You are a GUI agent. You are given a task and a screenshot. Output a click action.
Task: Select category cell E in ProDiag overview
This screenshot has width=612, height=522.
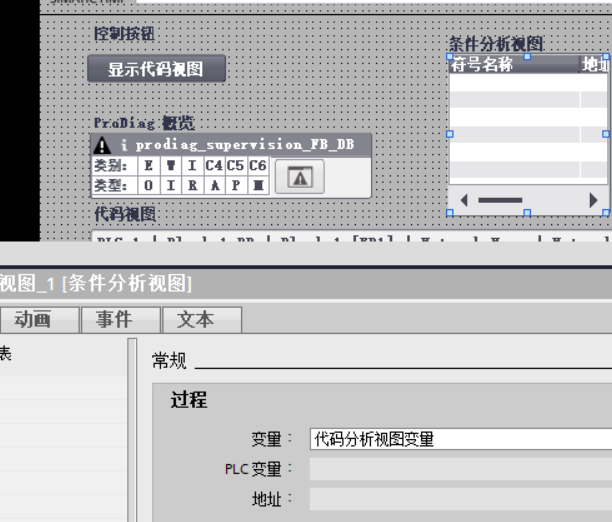click(149, 166)
